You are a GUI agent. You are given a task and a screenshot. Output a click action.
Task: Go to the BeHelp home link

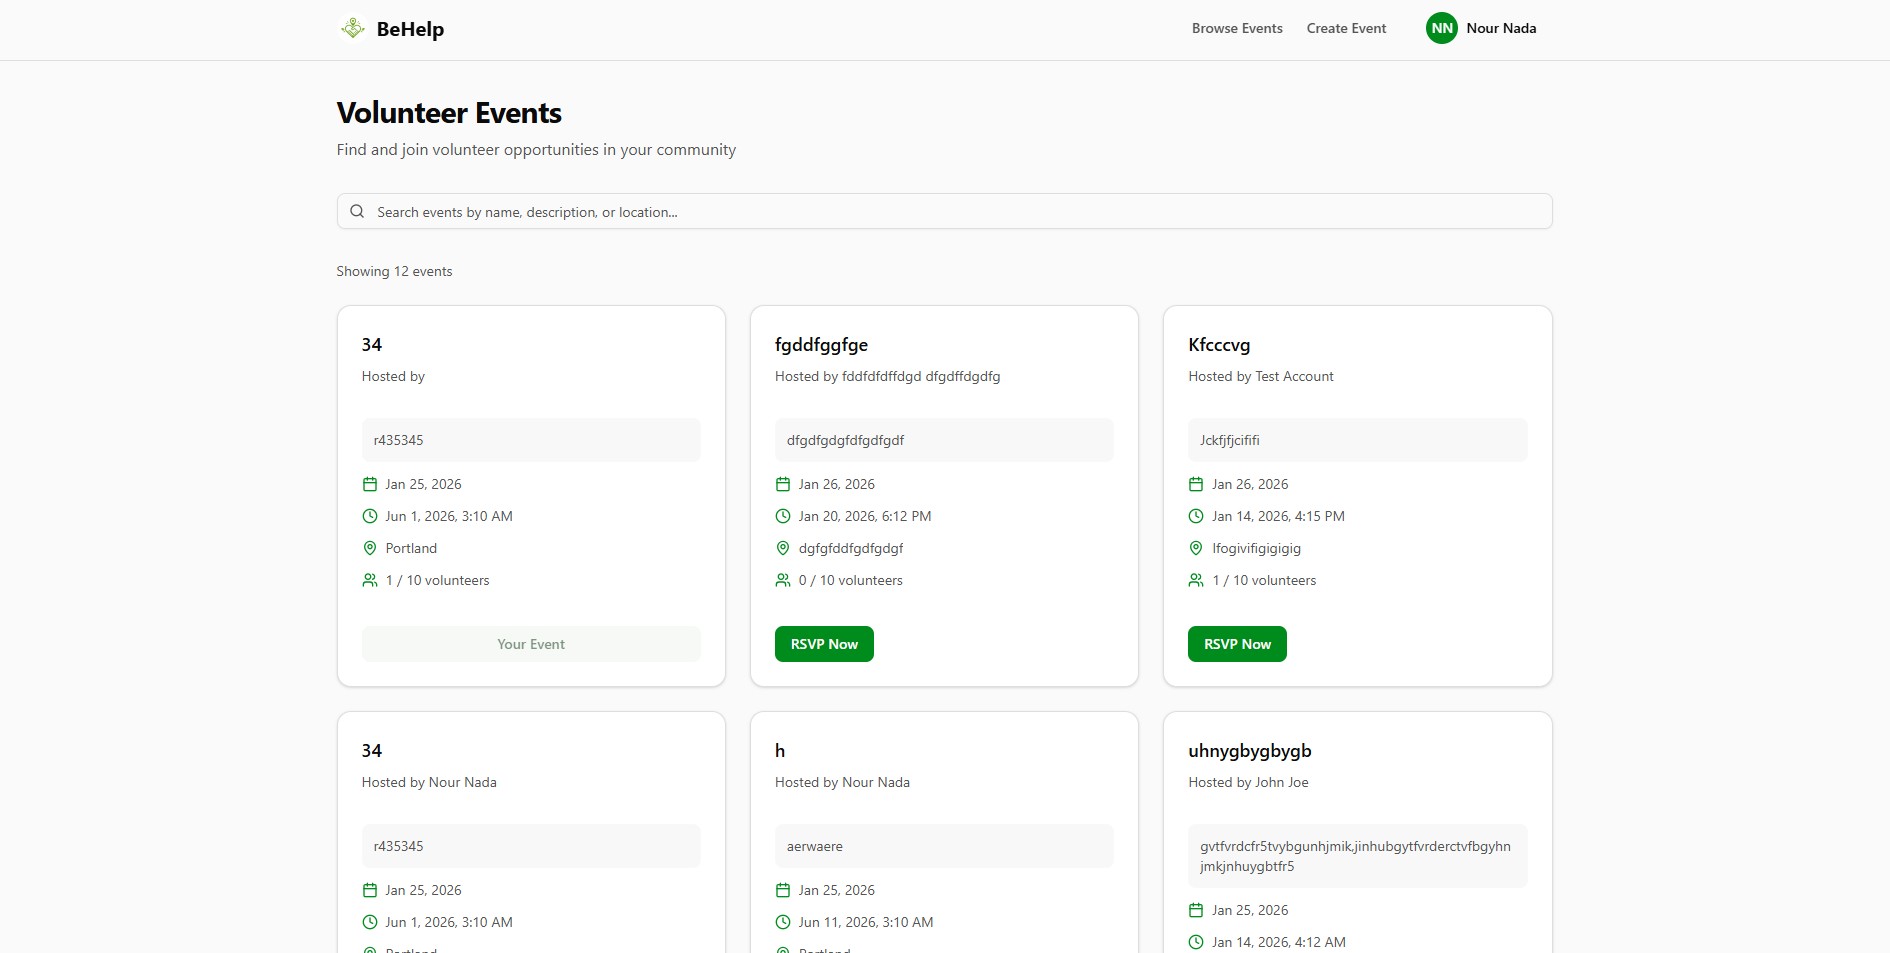(392, 29)
